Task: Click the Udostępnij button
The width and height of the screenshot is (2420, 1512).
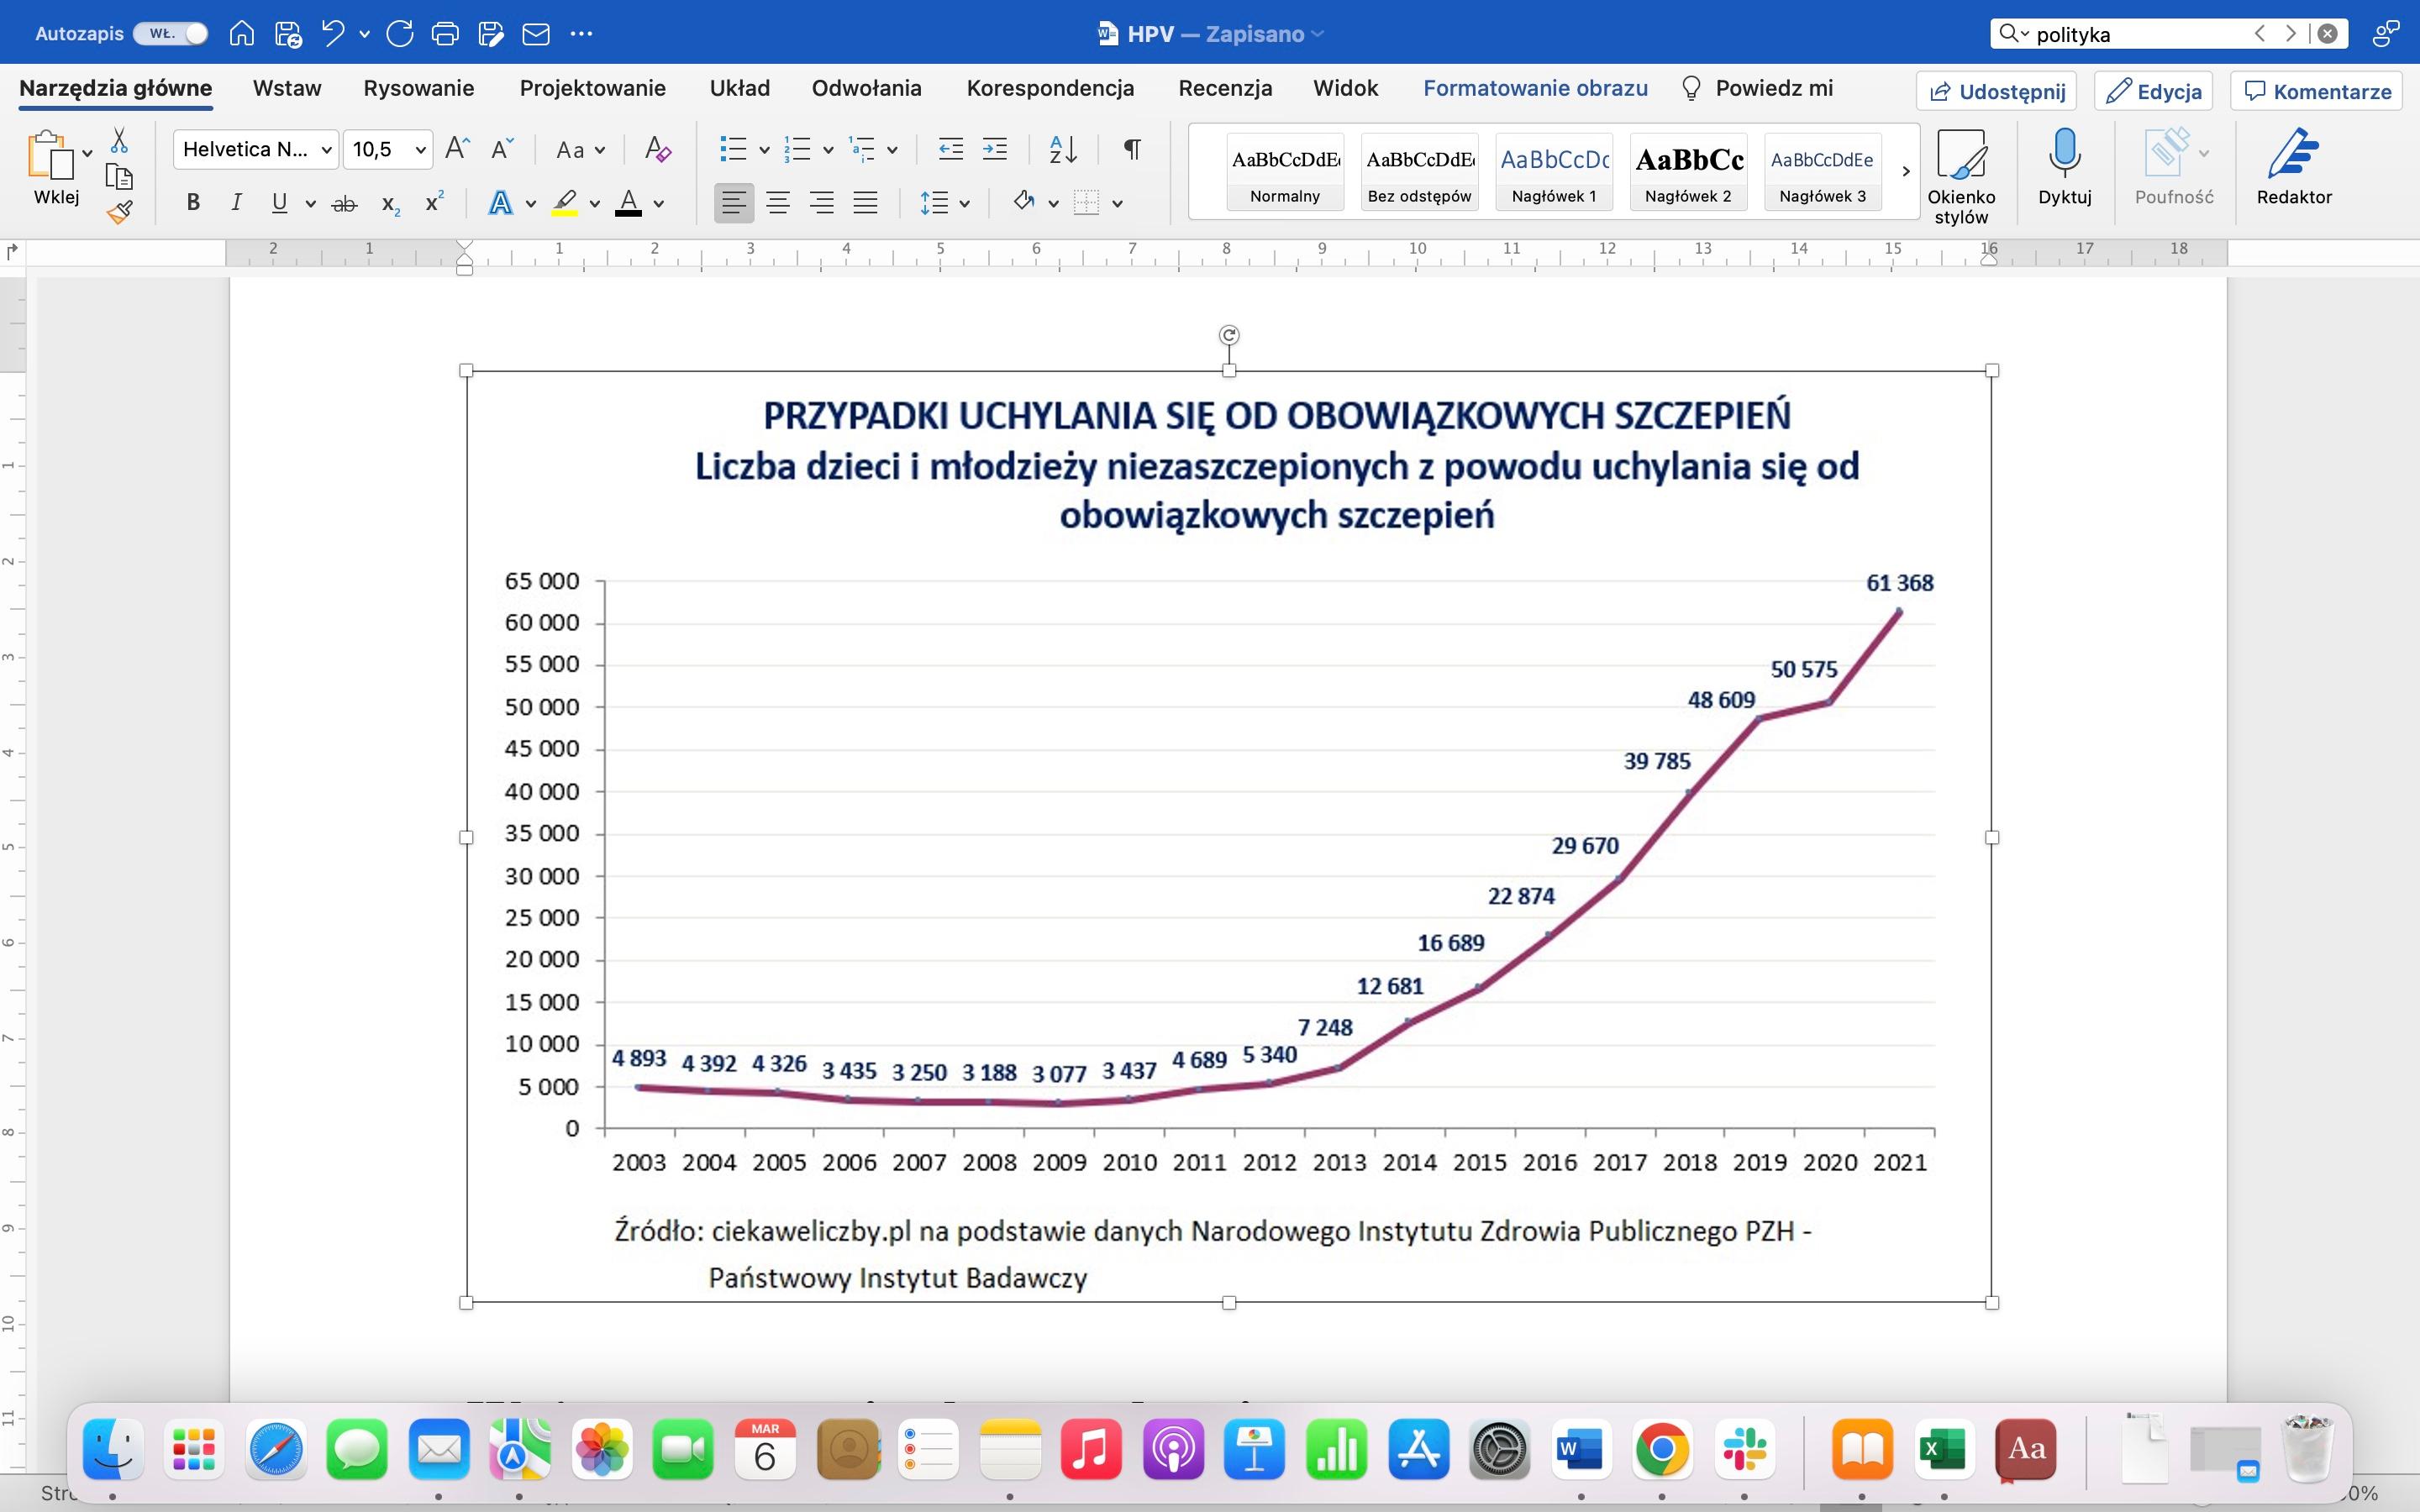Action: [x=1996, y=91]
